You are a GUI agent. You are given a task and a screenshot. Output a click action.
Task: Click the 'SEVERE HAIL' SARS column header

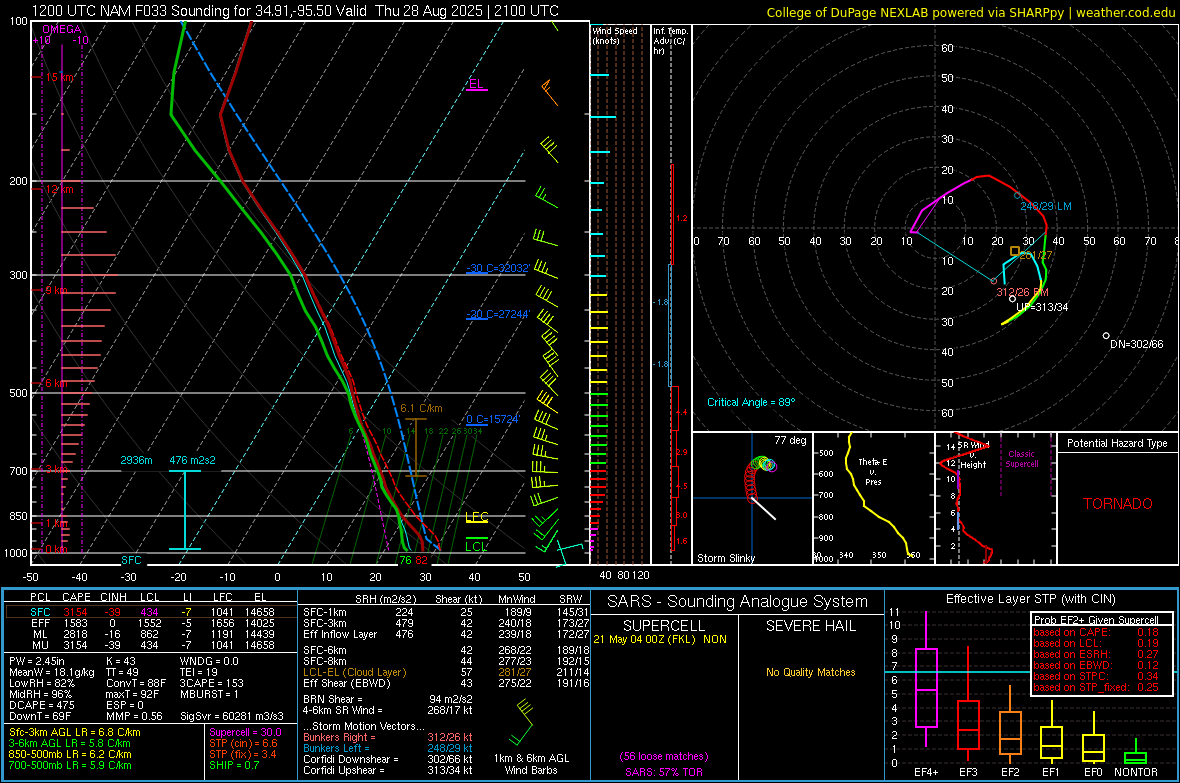(x=810, y=626)
